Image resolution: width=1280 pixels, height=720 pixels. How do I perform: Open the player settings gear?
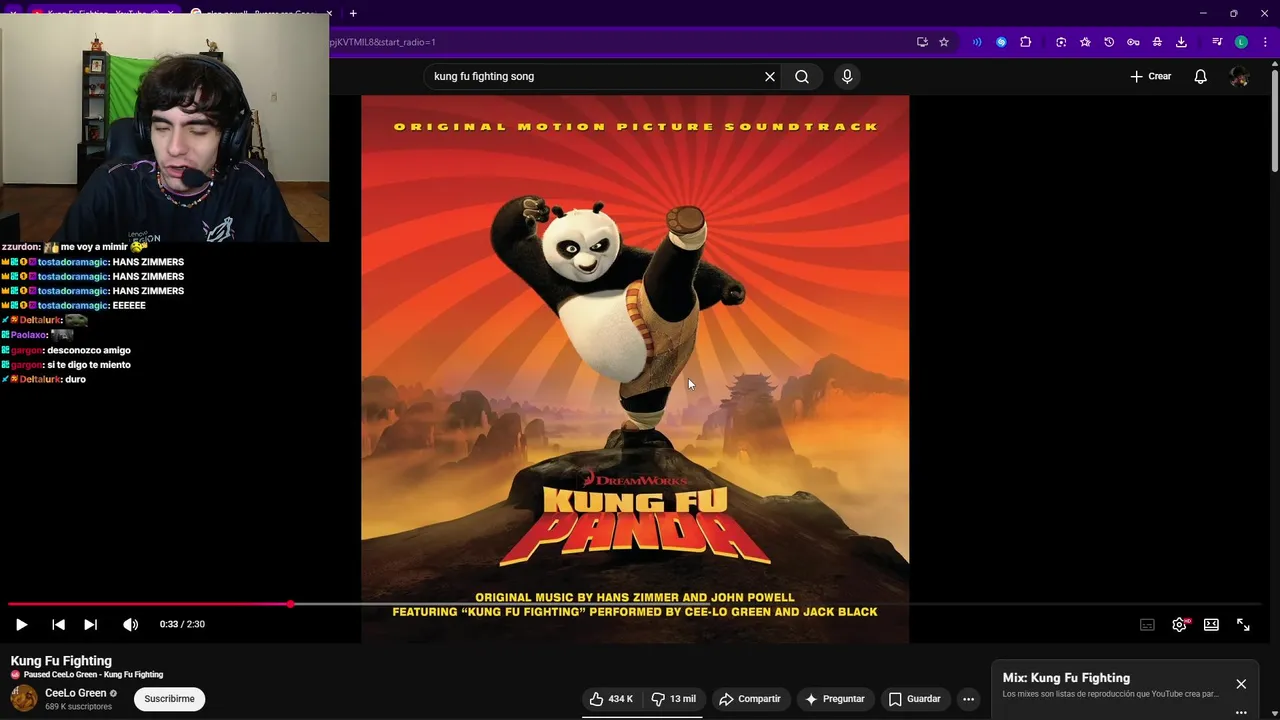point(1180,625)
